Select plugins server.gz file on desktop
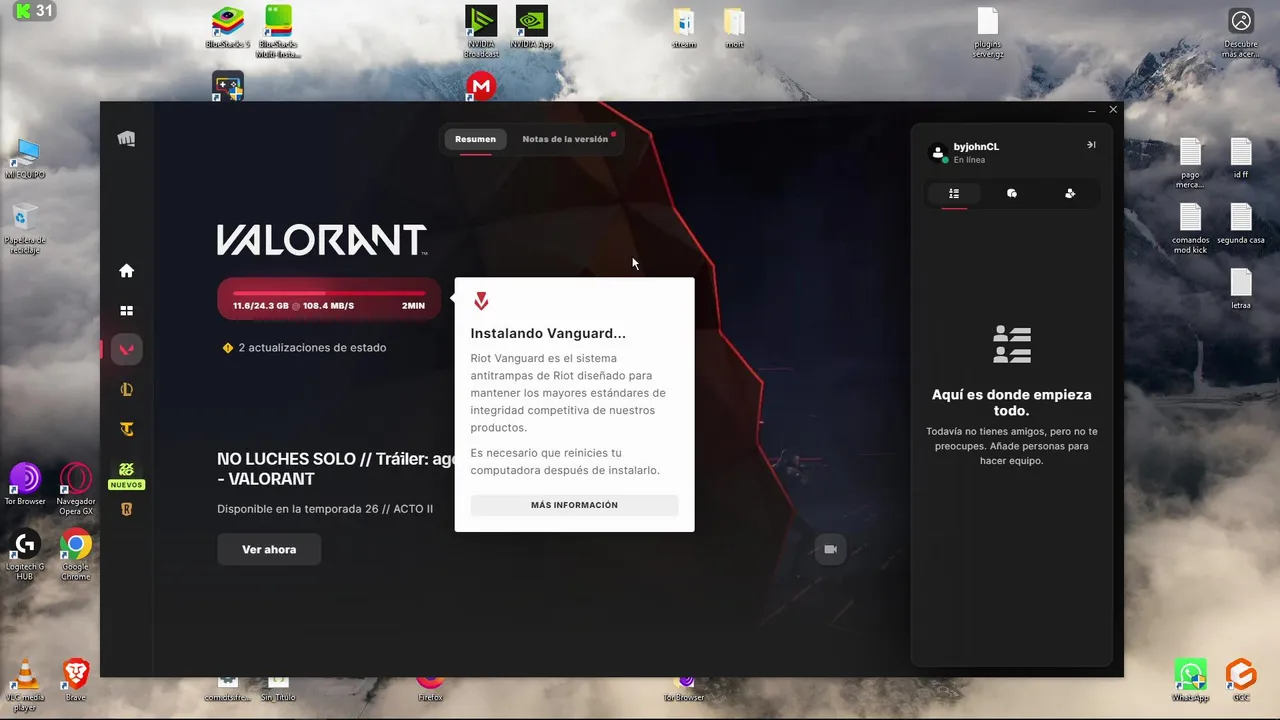1280x720 pixels. pyautogui.click(x=988, y=33)
